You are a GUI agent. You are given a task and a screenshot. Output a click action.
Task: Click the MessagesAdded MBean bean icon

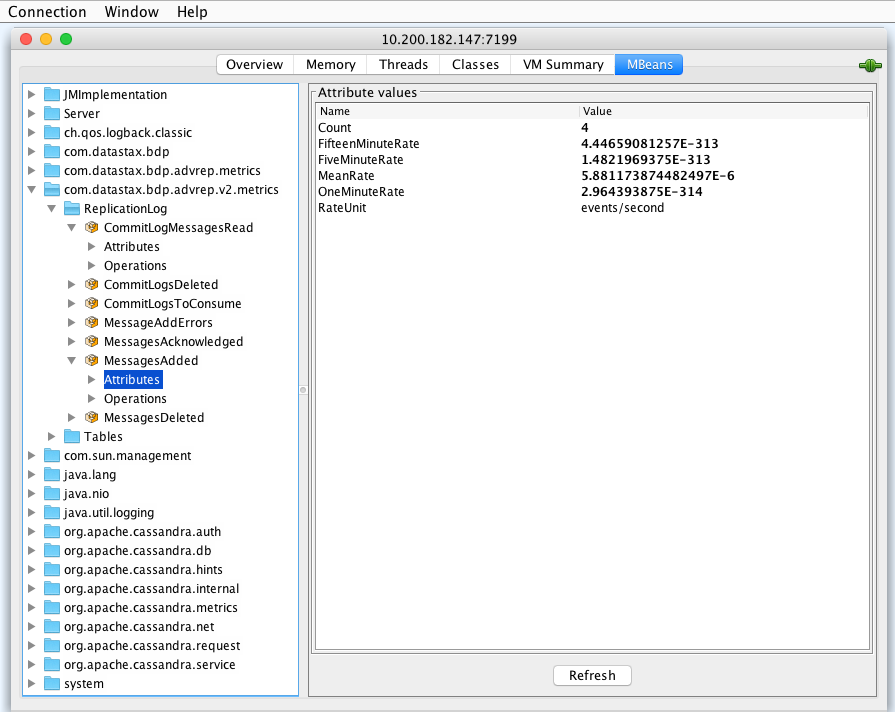coord(91,360)
